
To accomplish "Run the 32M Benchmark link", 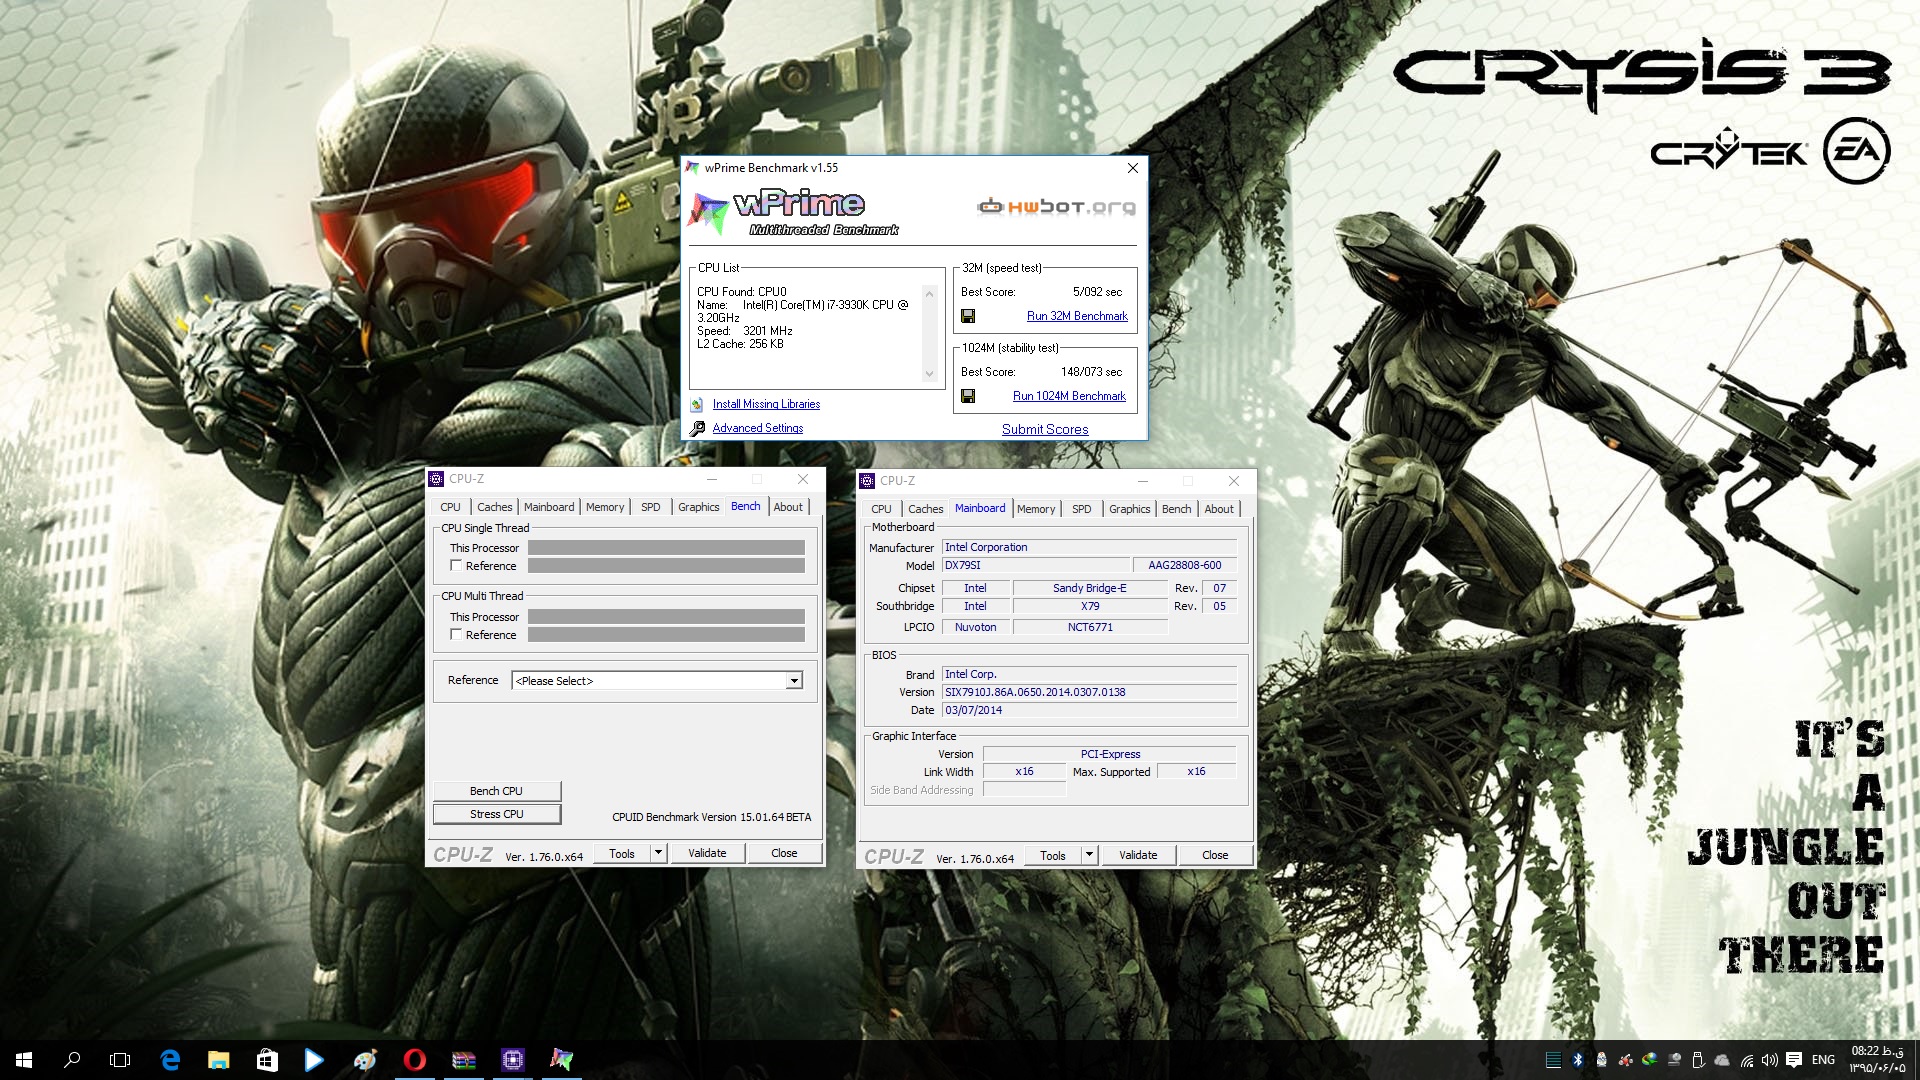I will click(x=1077, y=316).
